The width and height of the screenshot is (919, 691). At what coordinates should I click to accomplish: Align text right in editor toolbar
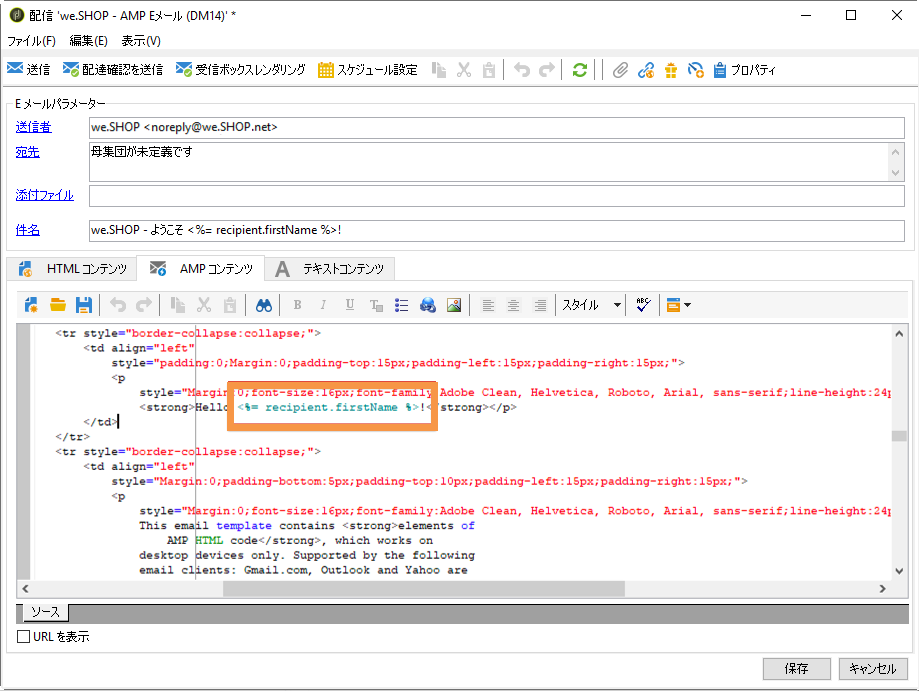pyautogui.click(x=540, y=305)
